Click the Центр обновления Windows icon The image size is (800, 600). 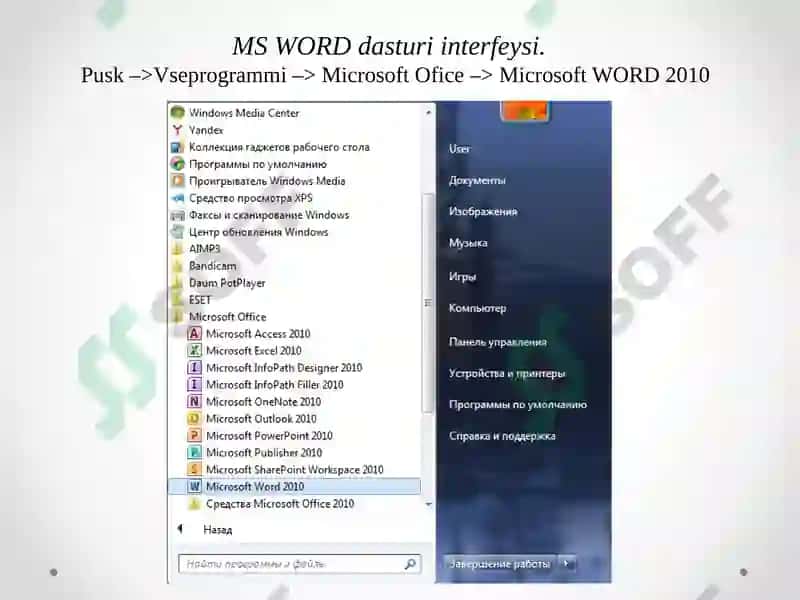pos(177,232)
